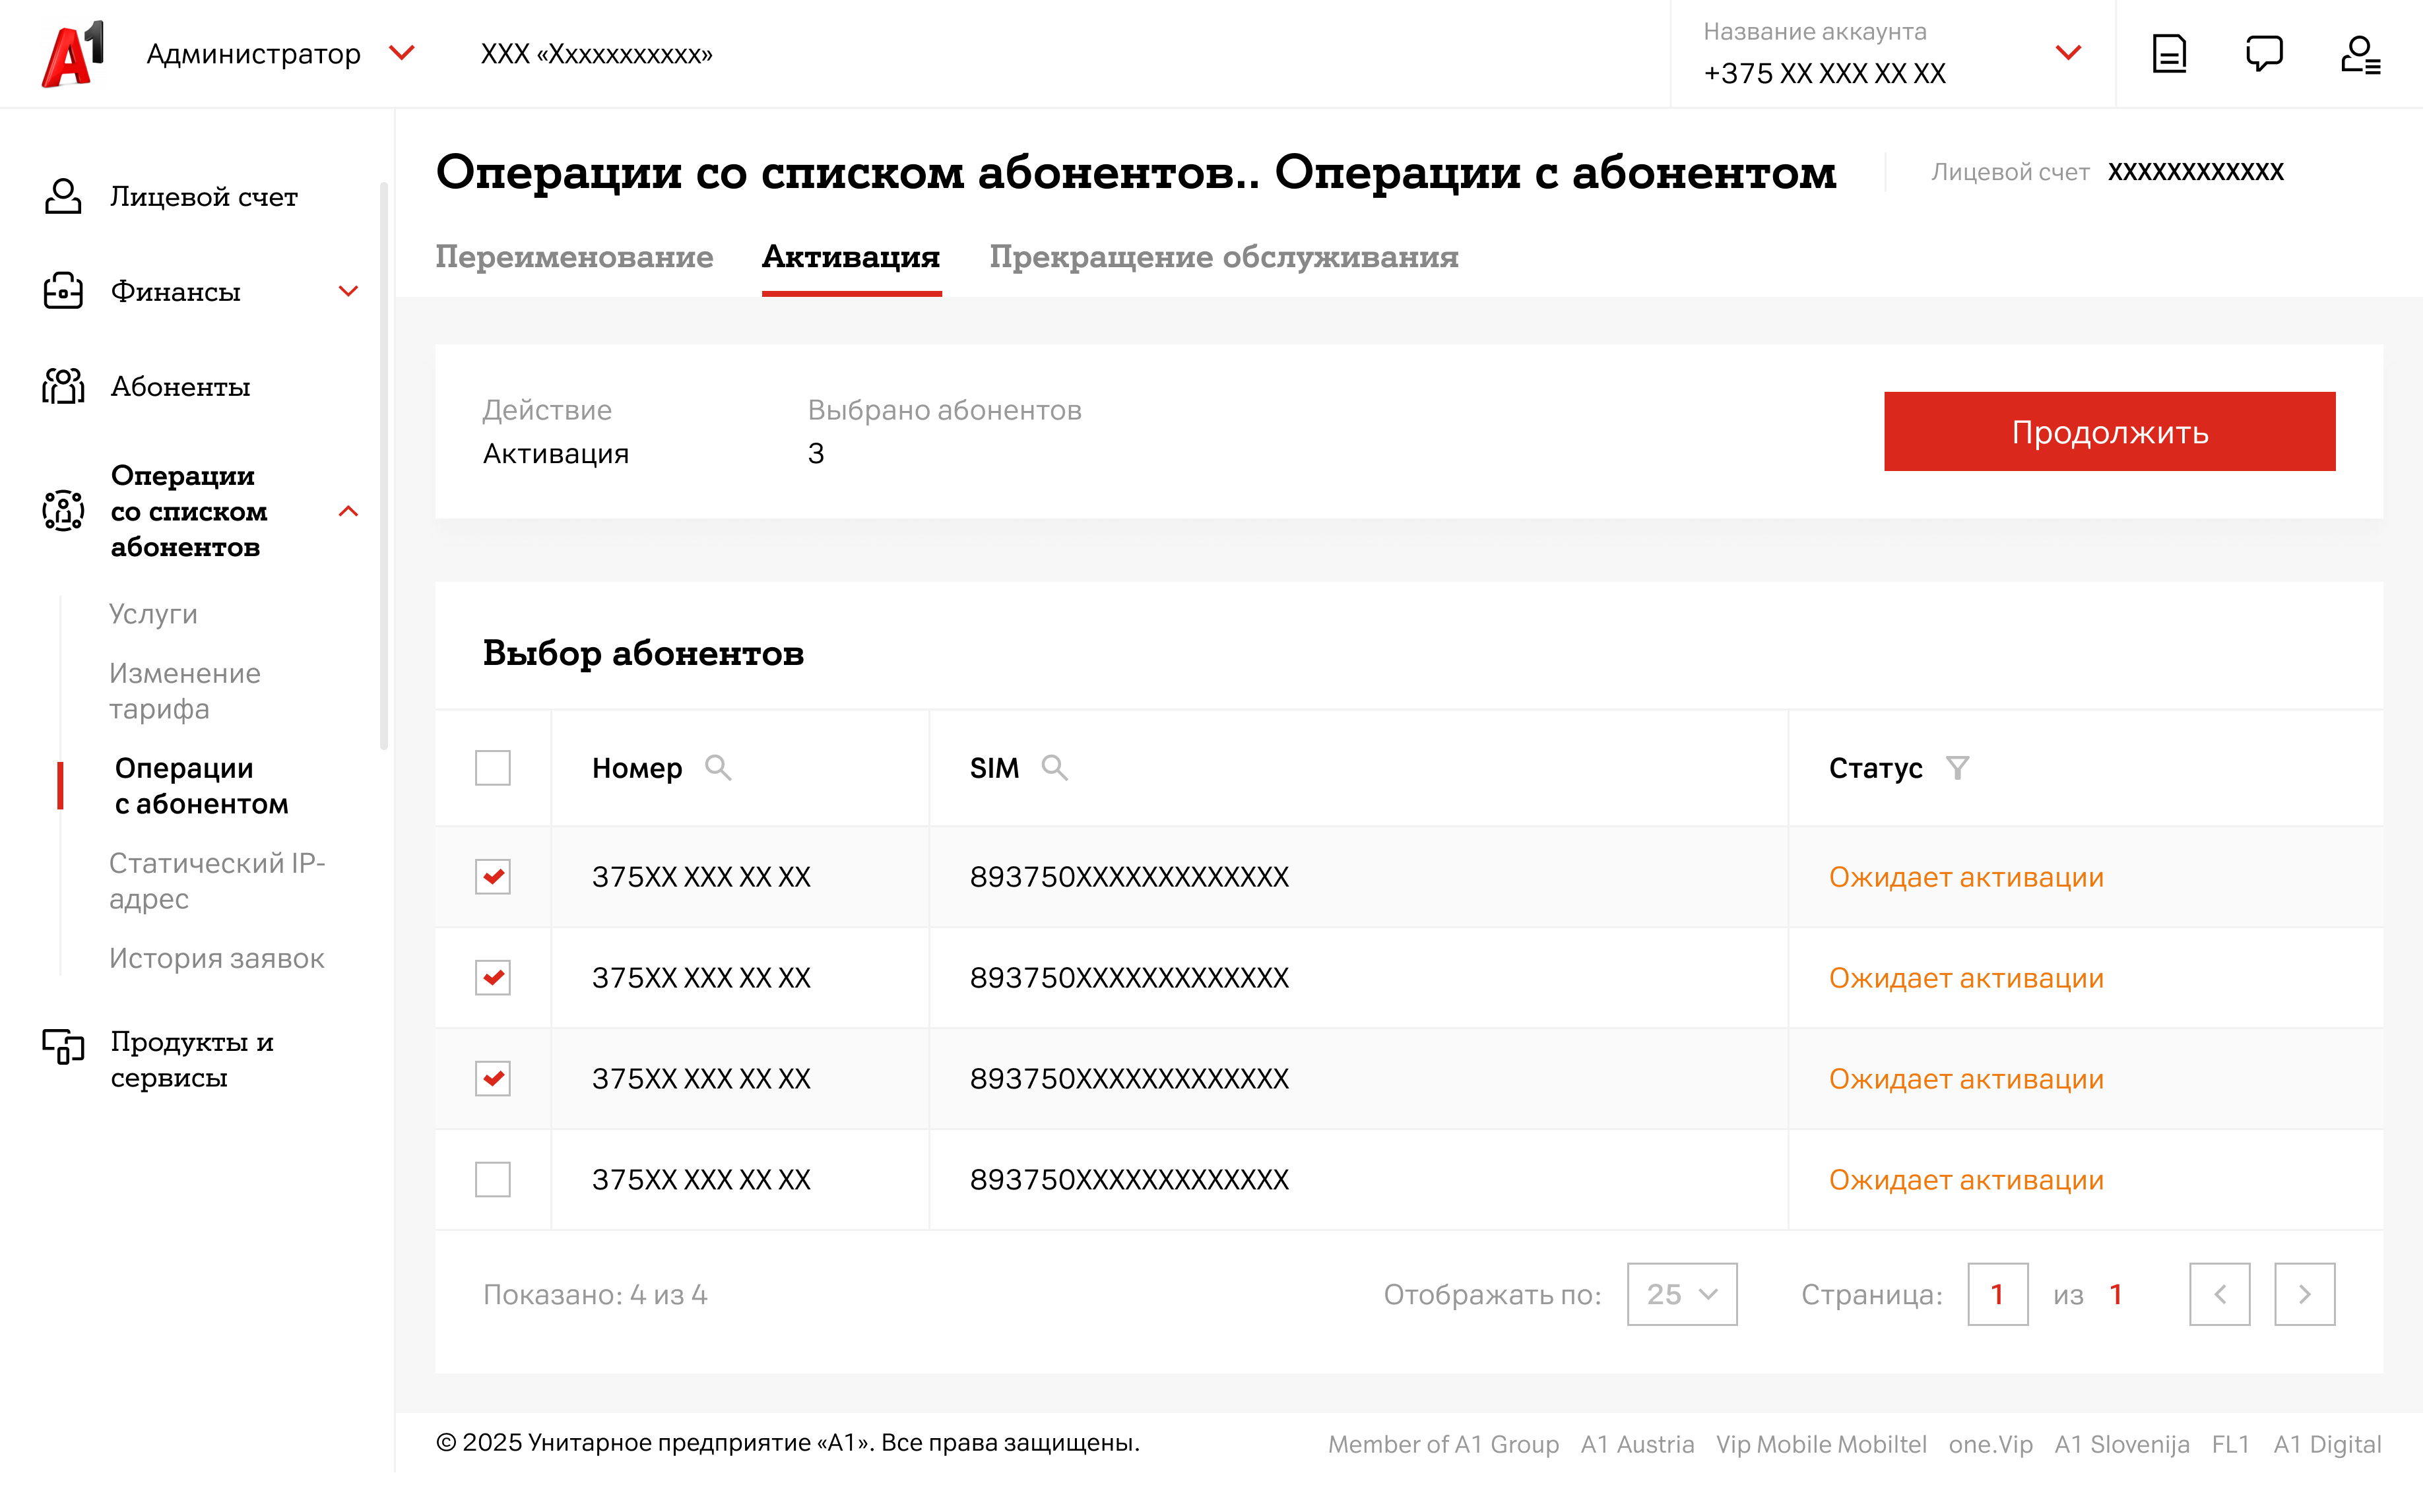Click search icon next to SIM
The image size is (2425, 1512).
coord(1054,768)
